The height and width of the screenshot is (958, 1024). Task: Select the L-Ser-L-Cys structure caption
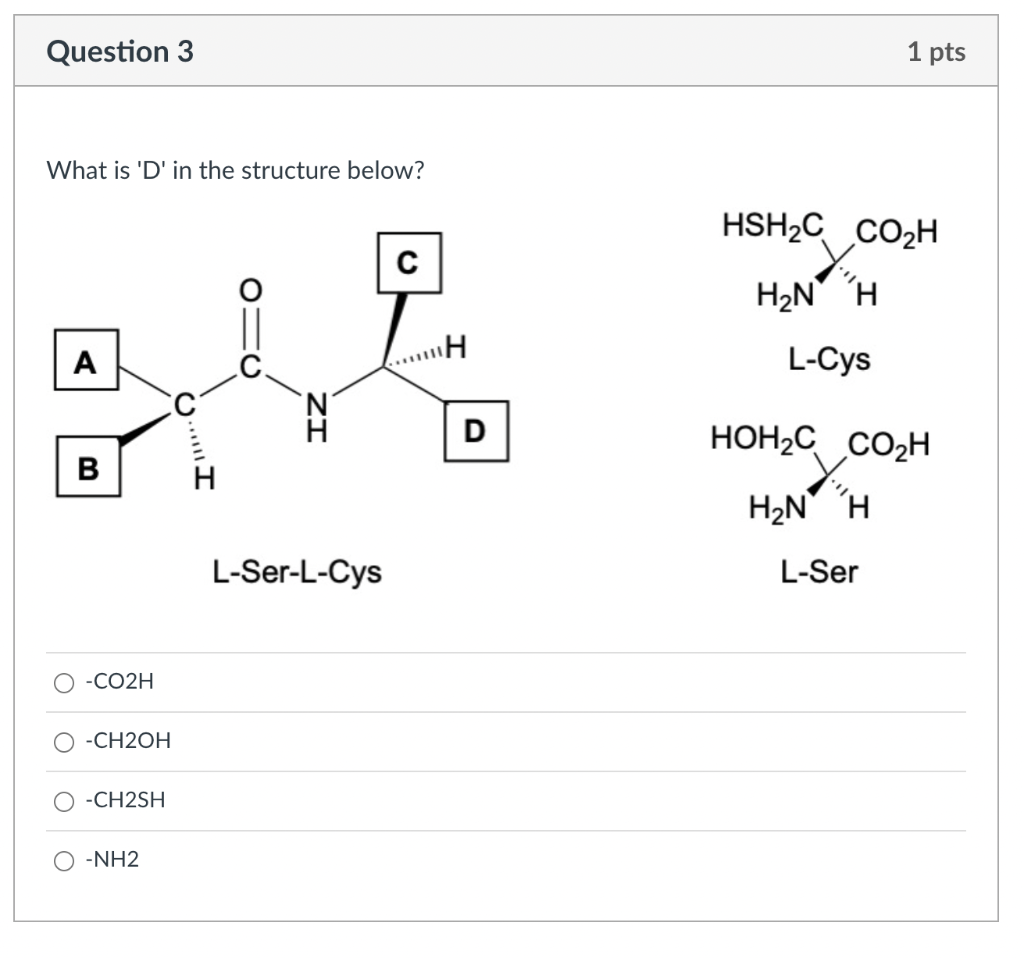coord(296,572)
